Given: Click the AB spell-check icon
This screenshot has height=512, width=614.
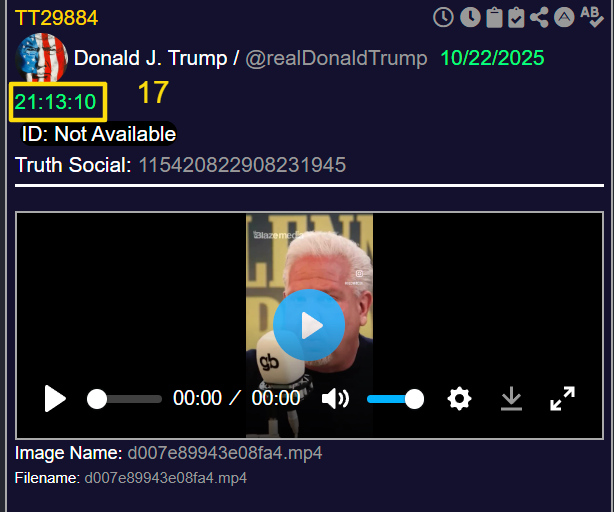Looking at the screenshot, I should 590,16.
